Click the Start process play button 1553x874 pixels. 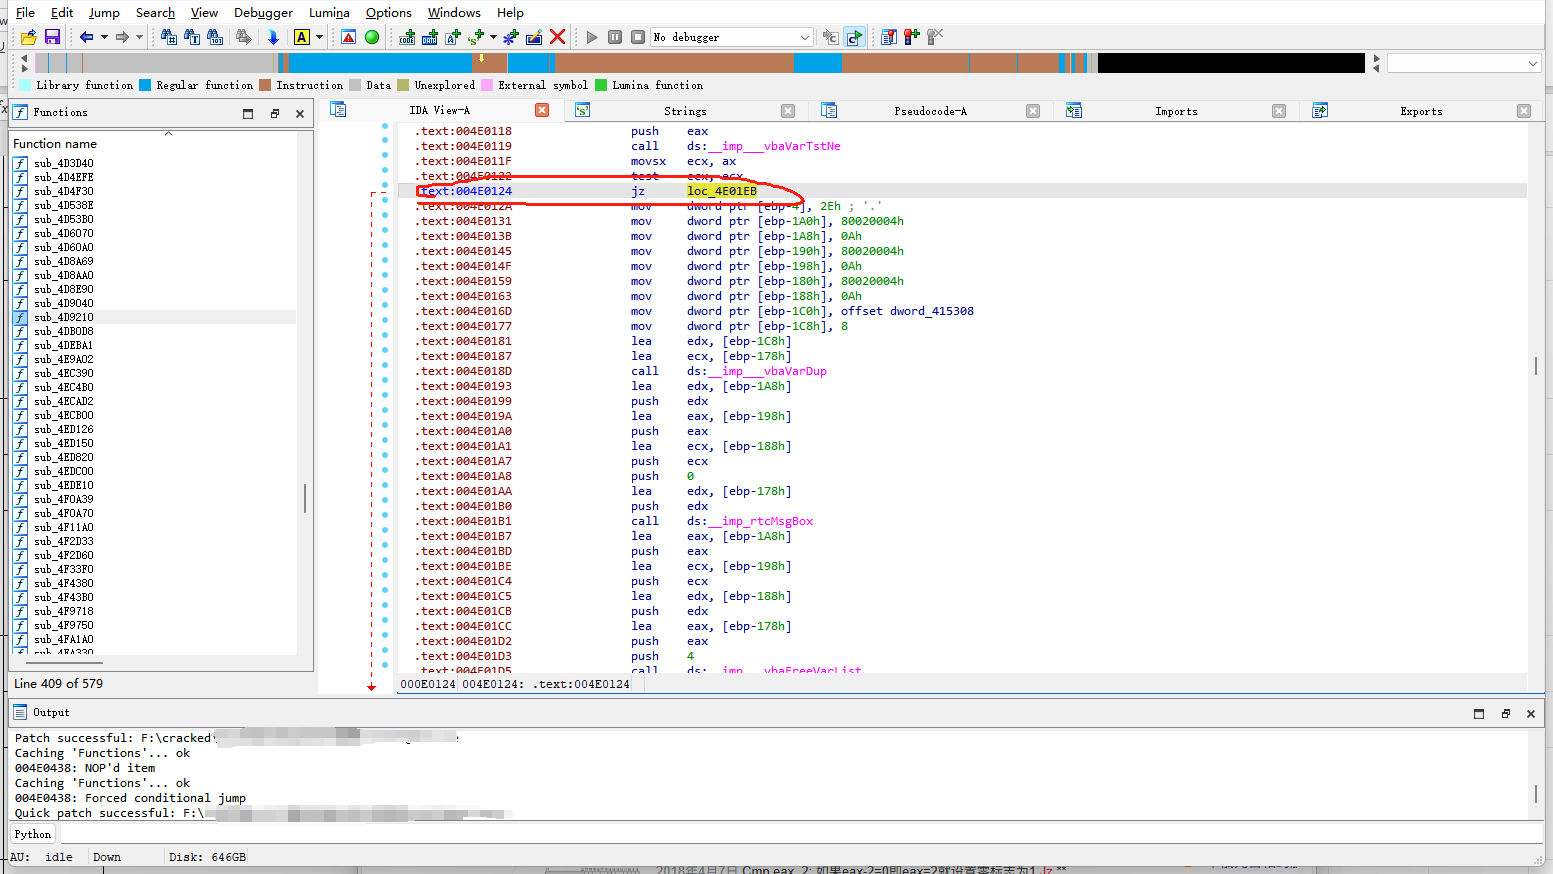[x=592, y=37]
